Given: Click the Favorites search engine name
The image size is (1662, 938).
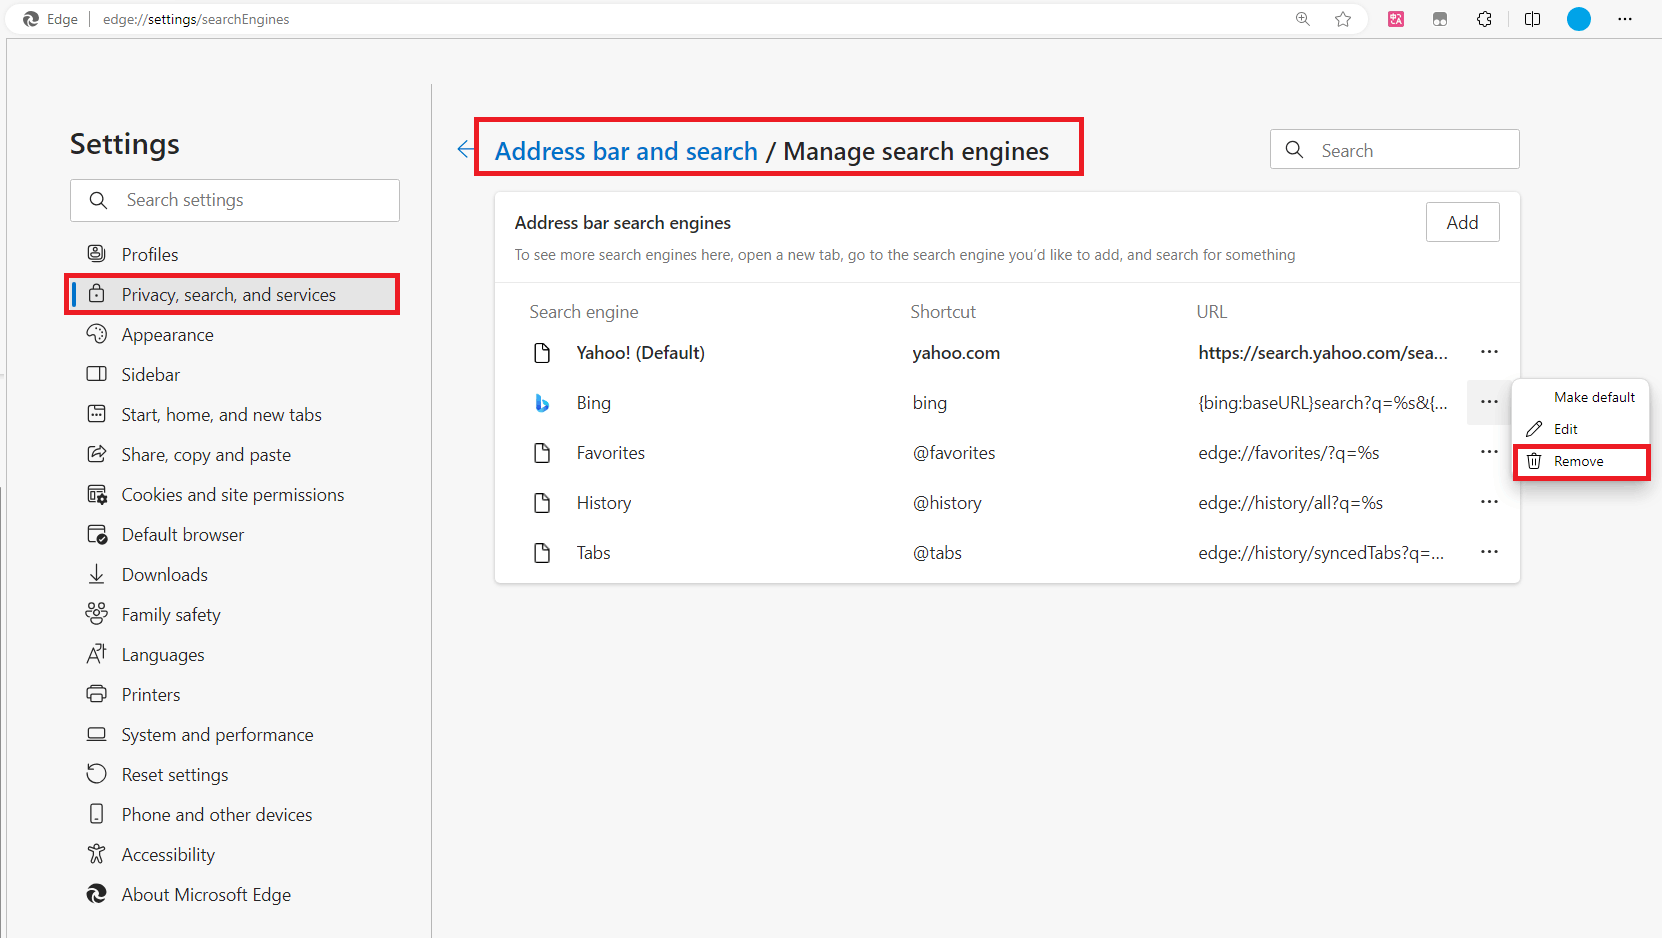Looking at the screenshot, I should [x=610, y=453].
